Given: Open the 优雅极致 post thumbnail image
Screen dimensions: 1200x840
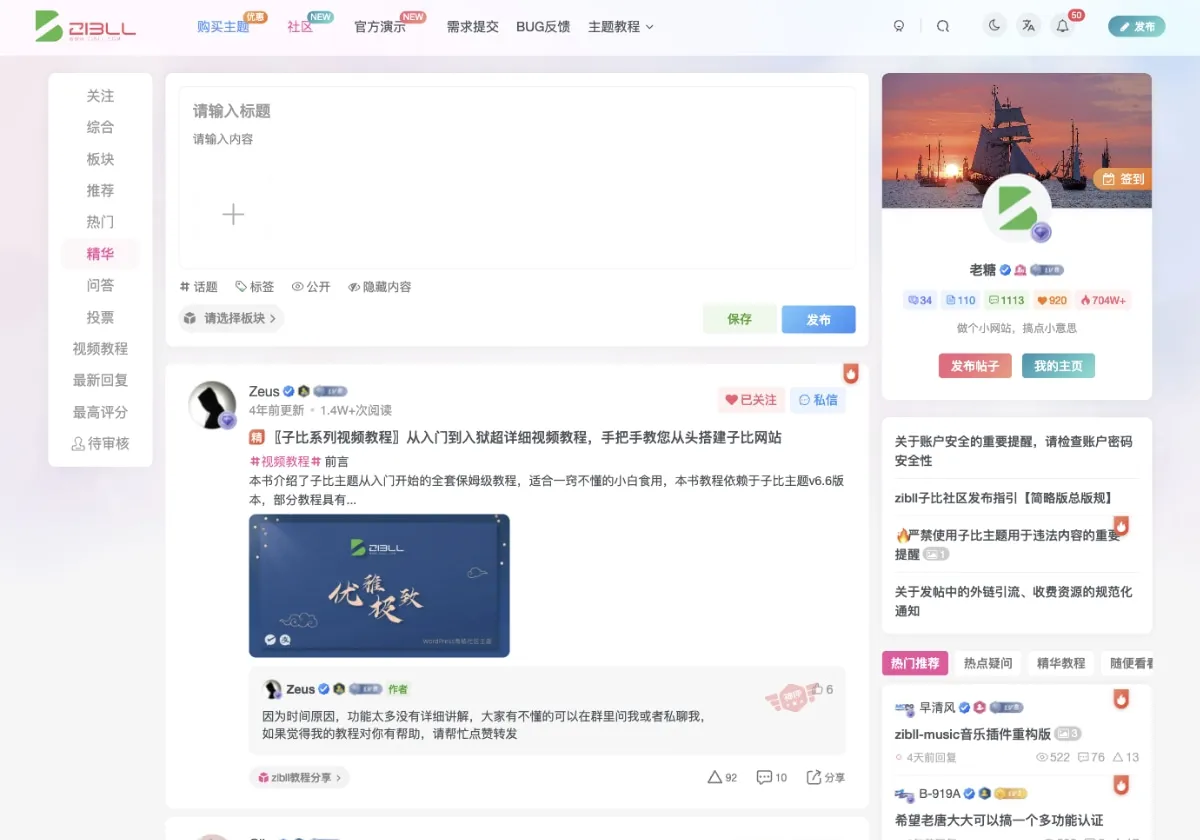Looking at the screenshot, I should [379, 585].
